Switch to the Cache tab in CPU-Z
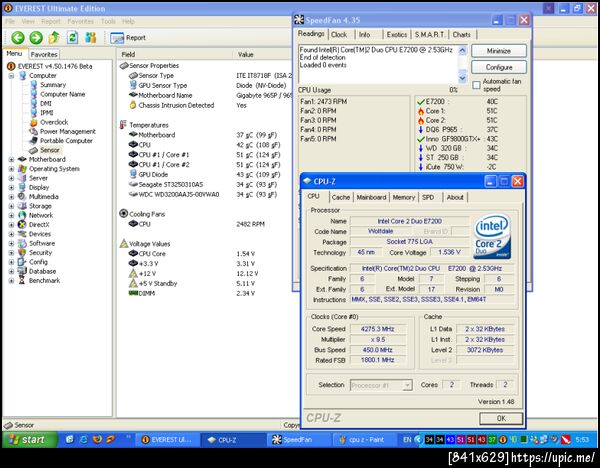Viewport: 600px width, 468px height. [341, 197]
